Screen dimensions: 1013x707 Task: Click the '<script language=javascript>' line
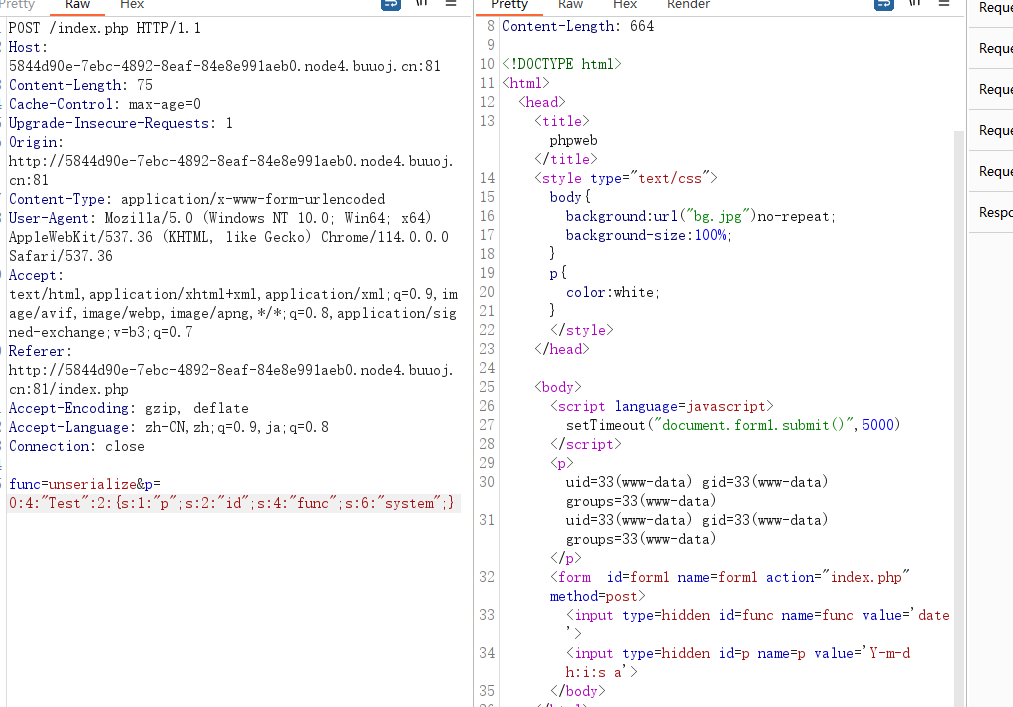662,406
